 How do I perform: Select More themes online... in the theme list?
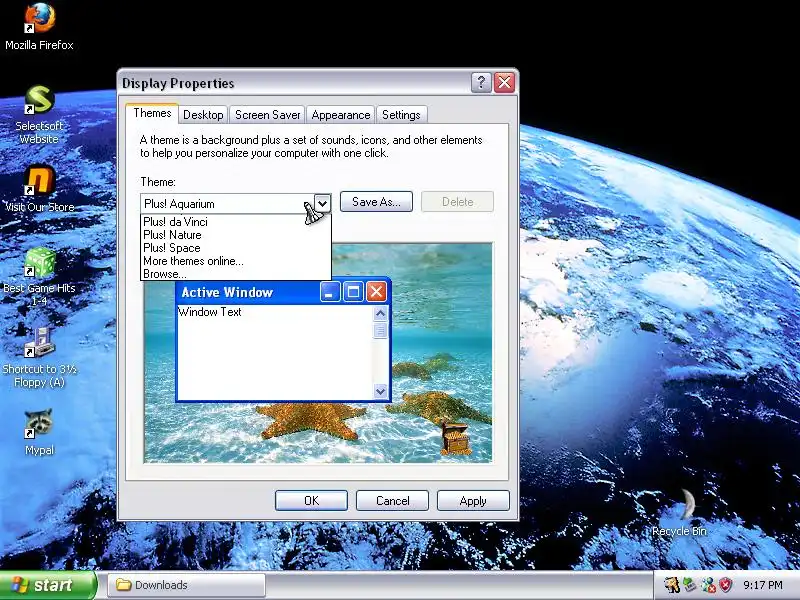[x=236, y=261]
